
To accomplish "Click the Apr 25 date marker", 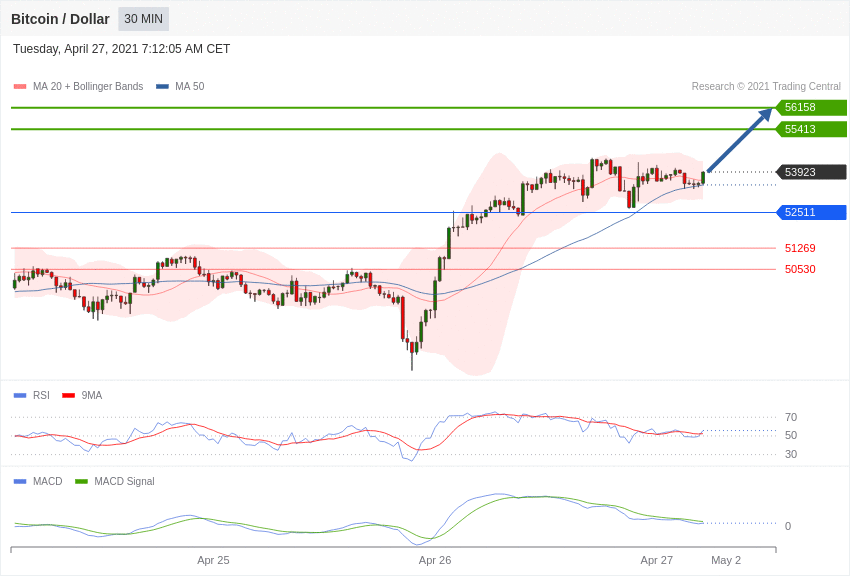I will [x=213, y=560].
